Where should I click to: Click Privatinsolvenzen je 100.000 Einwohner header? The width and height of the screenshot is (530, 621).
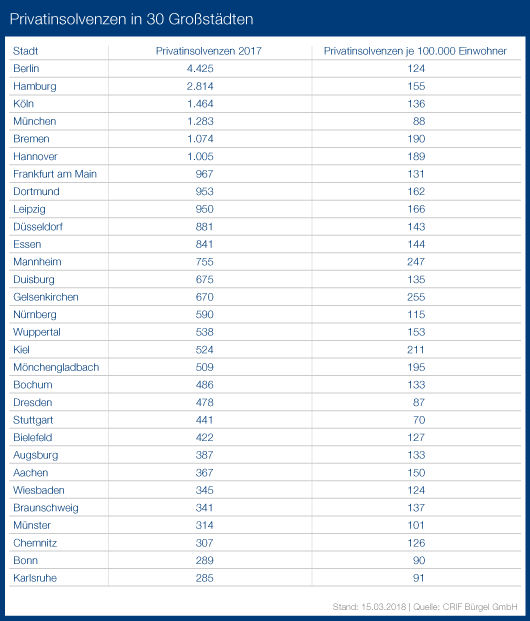tap(415, 51)
